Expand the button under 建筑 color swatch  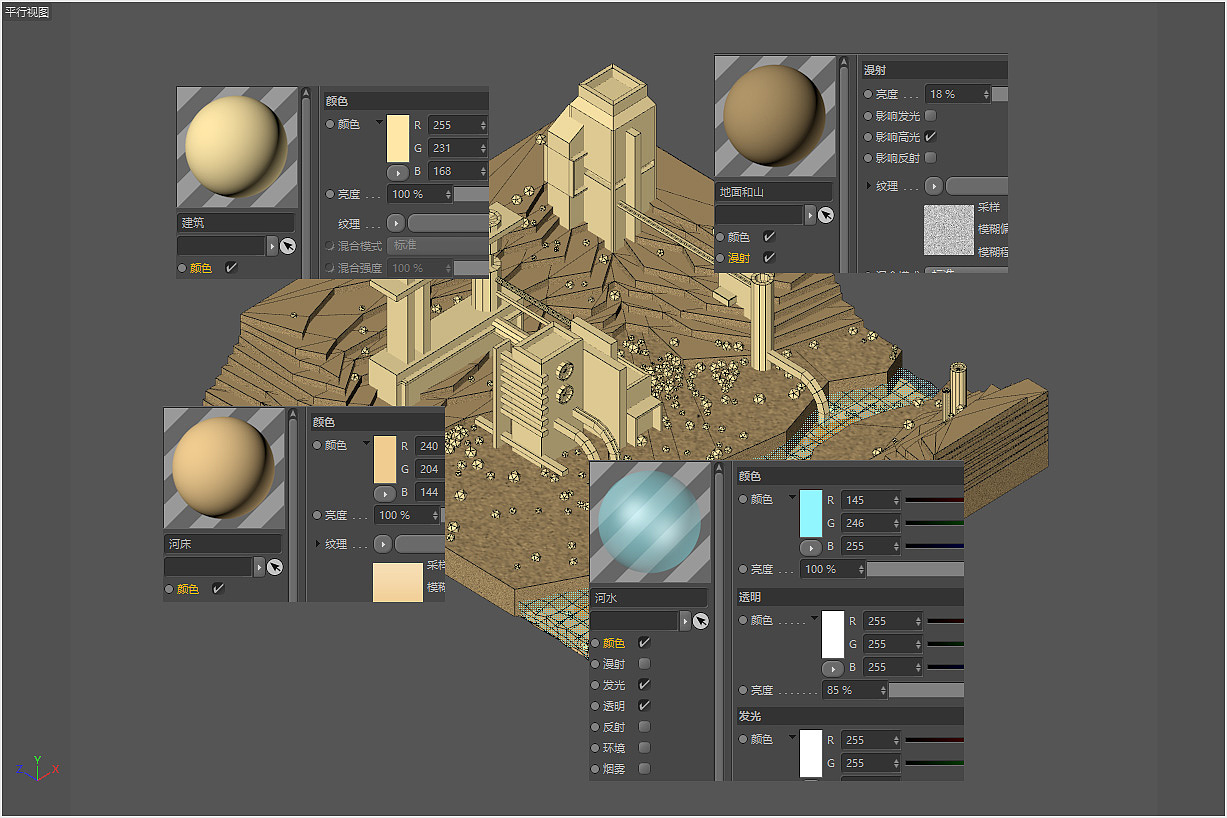pyautogui.click(x=398, y=172)
